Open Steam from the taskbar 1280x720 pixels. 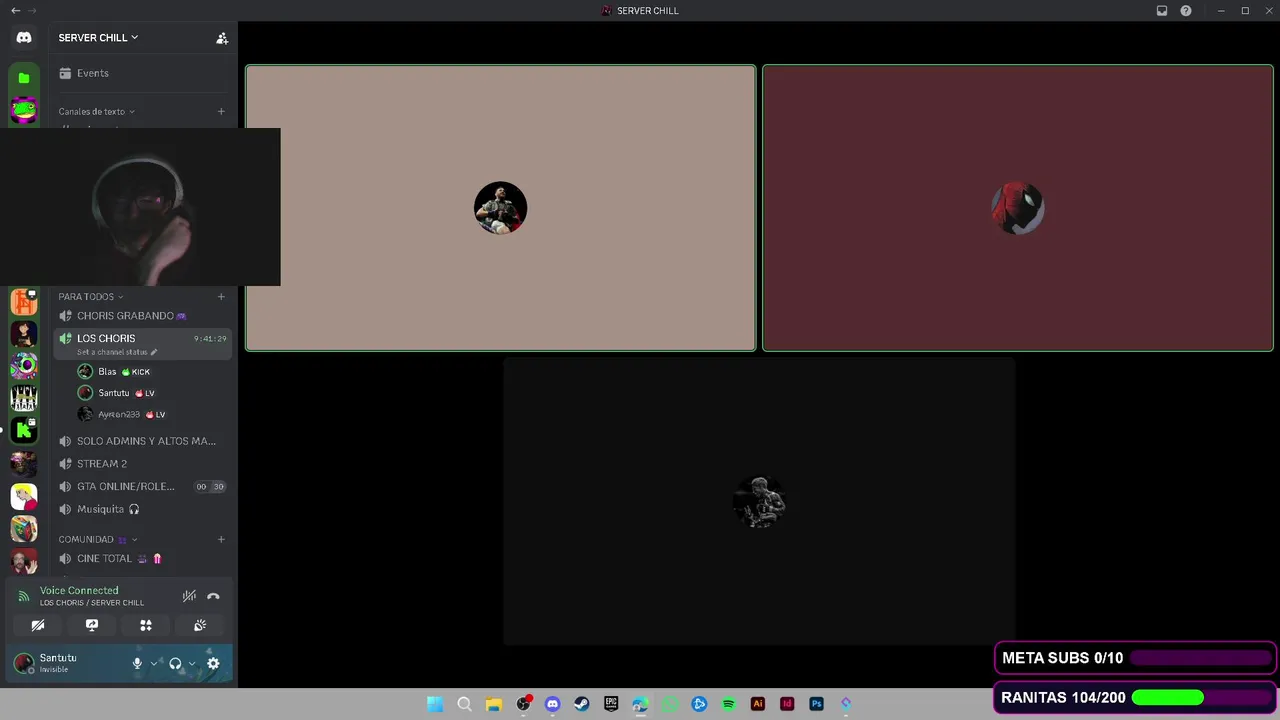[582, 704]
